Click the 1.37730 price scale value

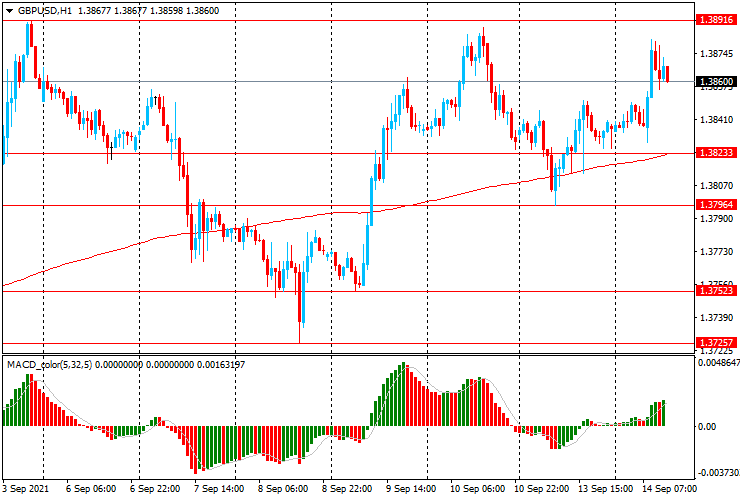point(717,252)
